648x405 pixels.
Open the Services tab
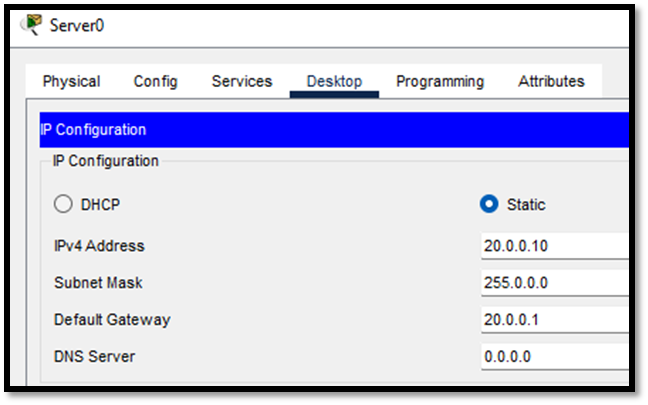coord(242,81)
